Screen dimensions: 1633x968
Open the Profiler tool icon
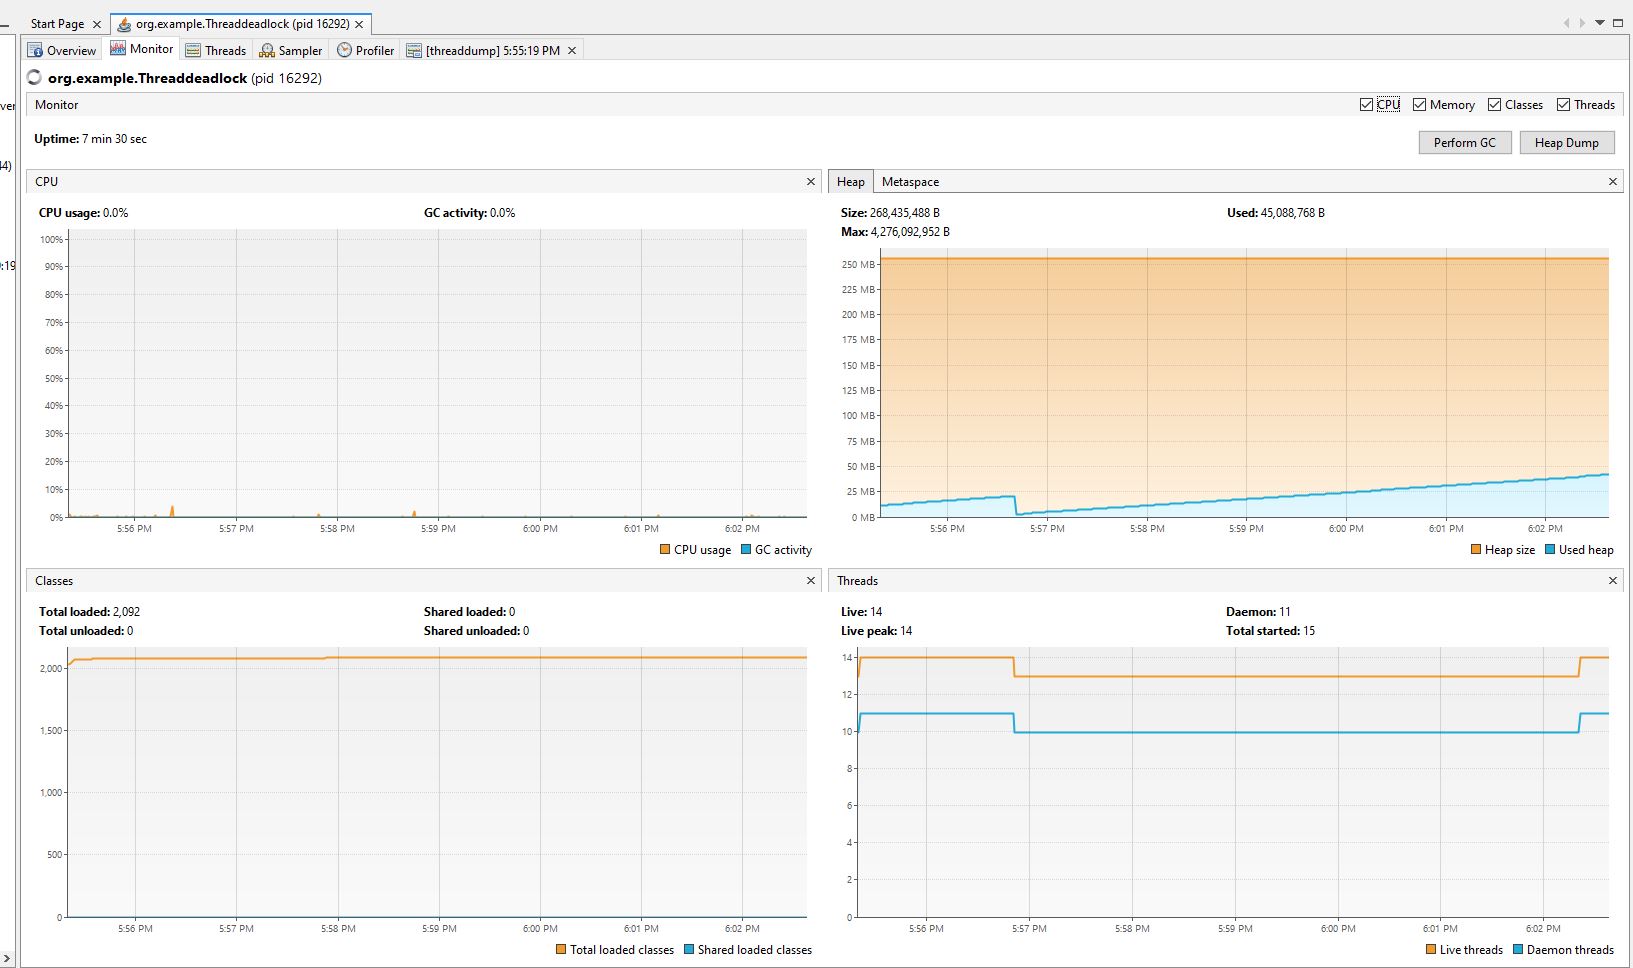pos(343,49)
